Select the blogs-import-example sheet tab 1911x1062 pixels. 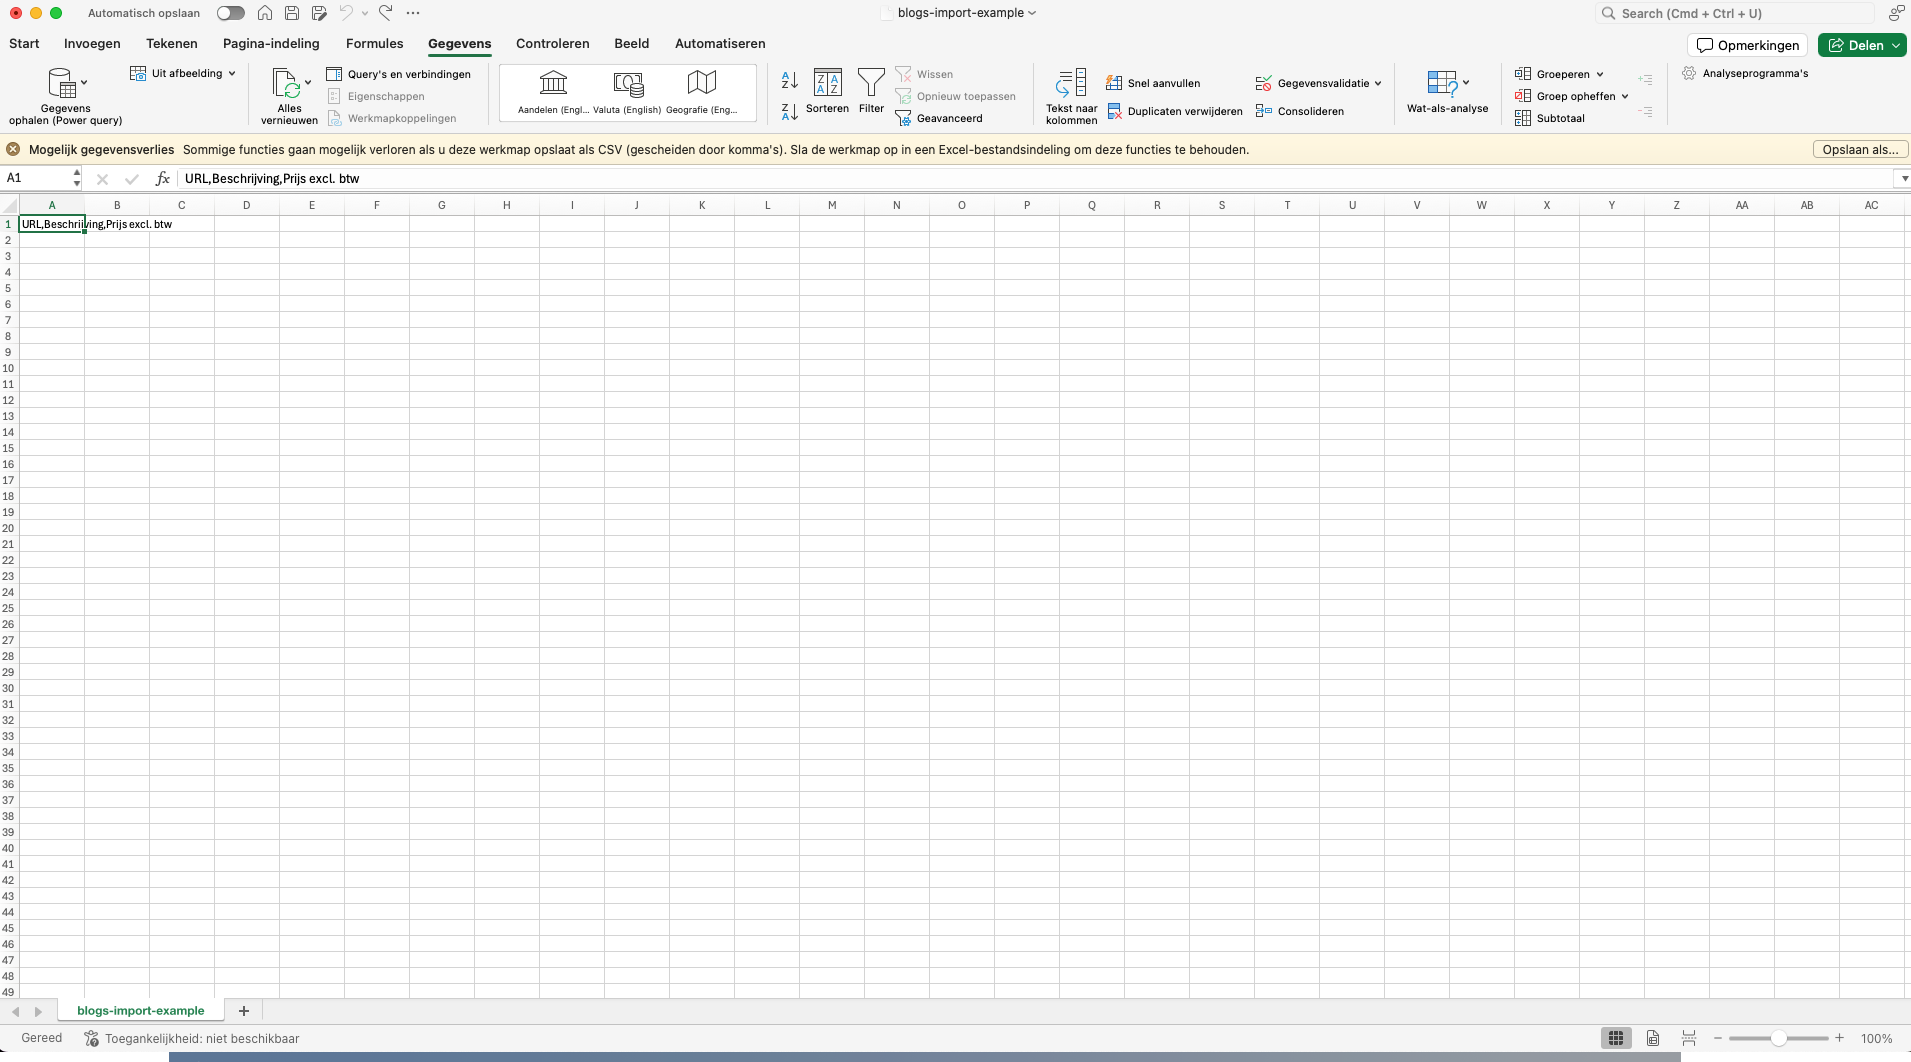coord(140,1011)
